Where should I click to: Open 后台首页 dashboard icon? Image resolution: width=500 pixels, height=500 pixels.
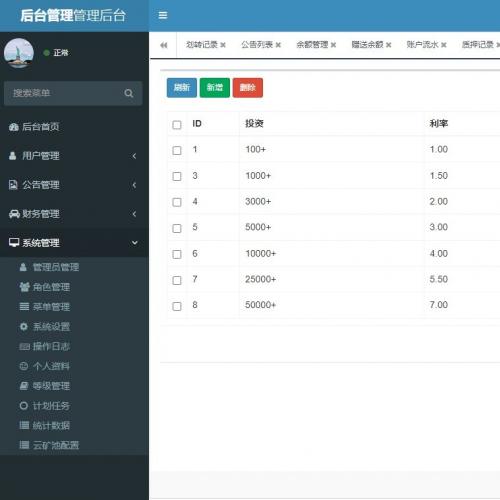pos(14,127)
